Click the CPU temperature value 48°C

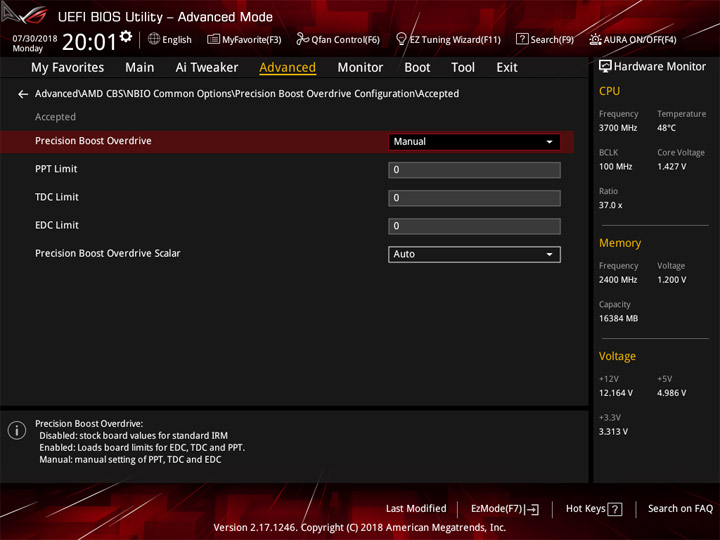[x=666, y=128]
